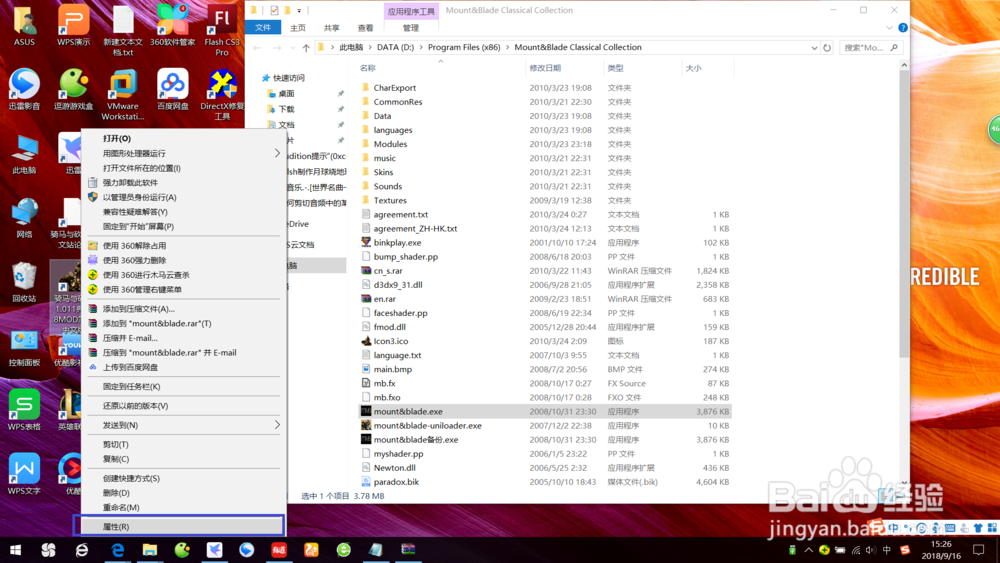The width and height of the screenshot is (1000, 563).
Task: Select the Textures folder icon
Action: (x=365, y=200)
